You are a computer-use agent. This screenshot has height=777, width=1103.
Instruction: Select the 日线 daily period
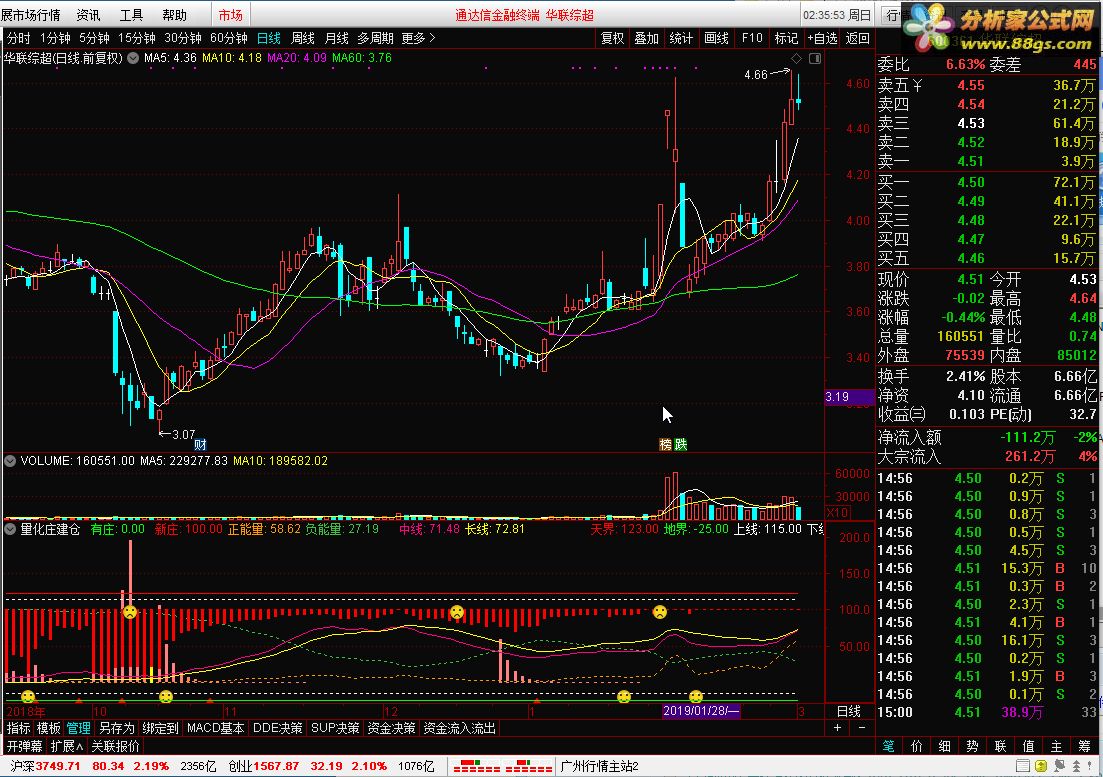coord(269,38)
